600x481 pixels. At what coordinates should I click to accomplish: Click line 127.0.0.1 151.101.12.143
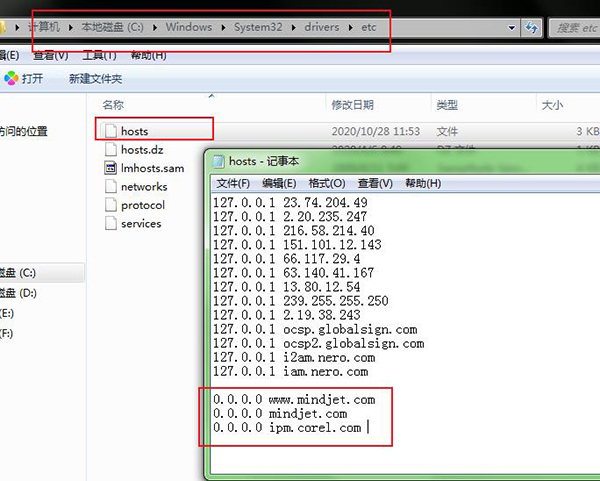[297, 245]
